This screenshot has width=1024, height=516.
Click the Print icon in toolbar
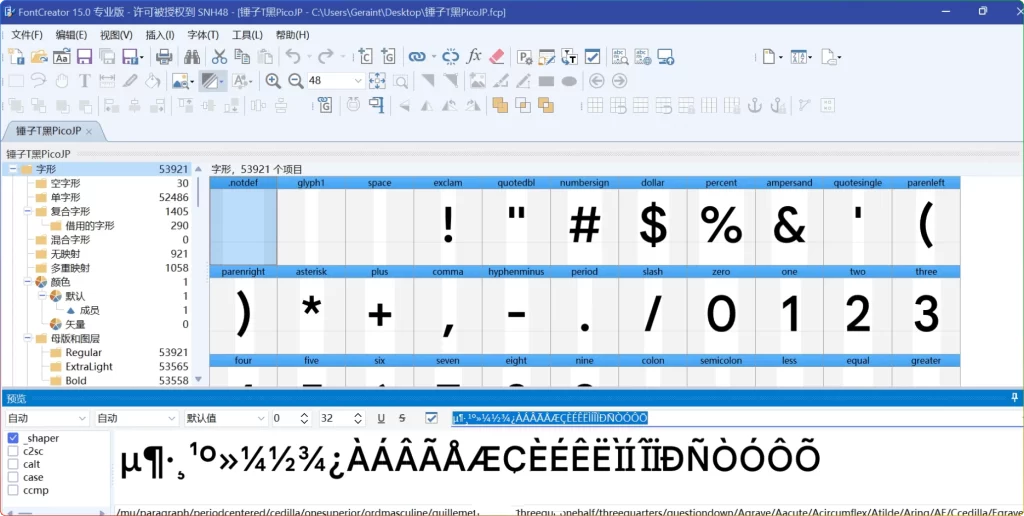pyautogui.click(x=164, y=57)
